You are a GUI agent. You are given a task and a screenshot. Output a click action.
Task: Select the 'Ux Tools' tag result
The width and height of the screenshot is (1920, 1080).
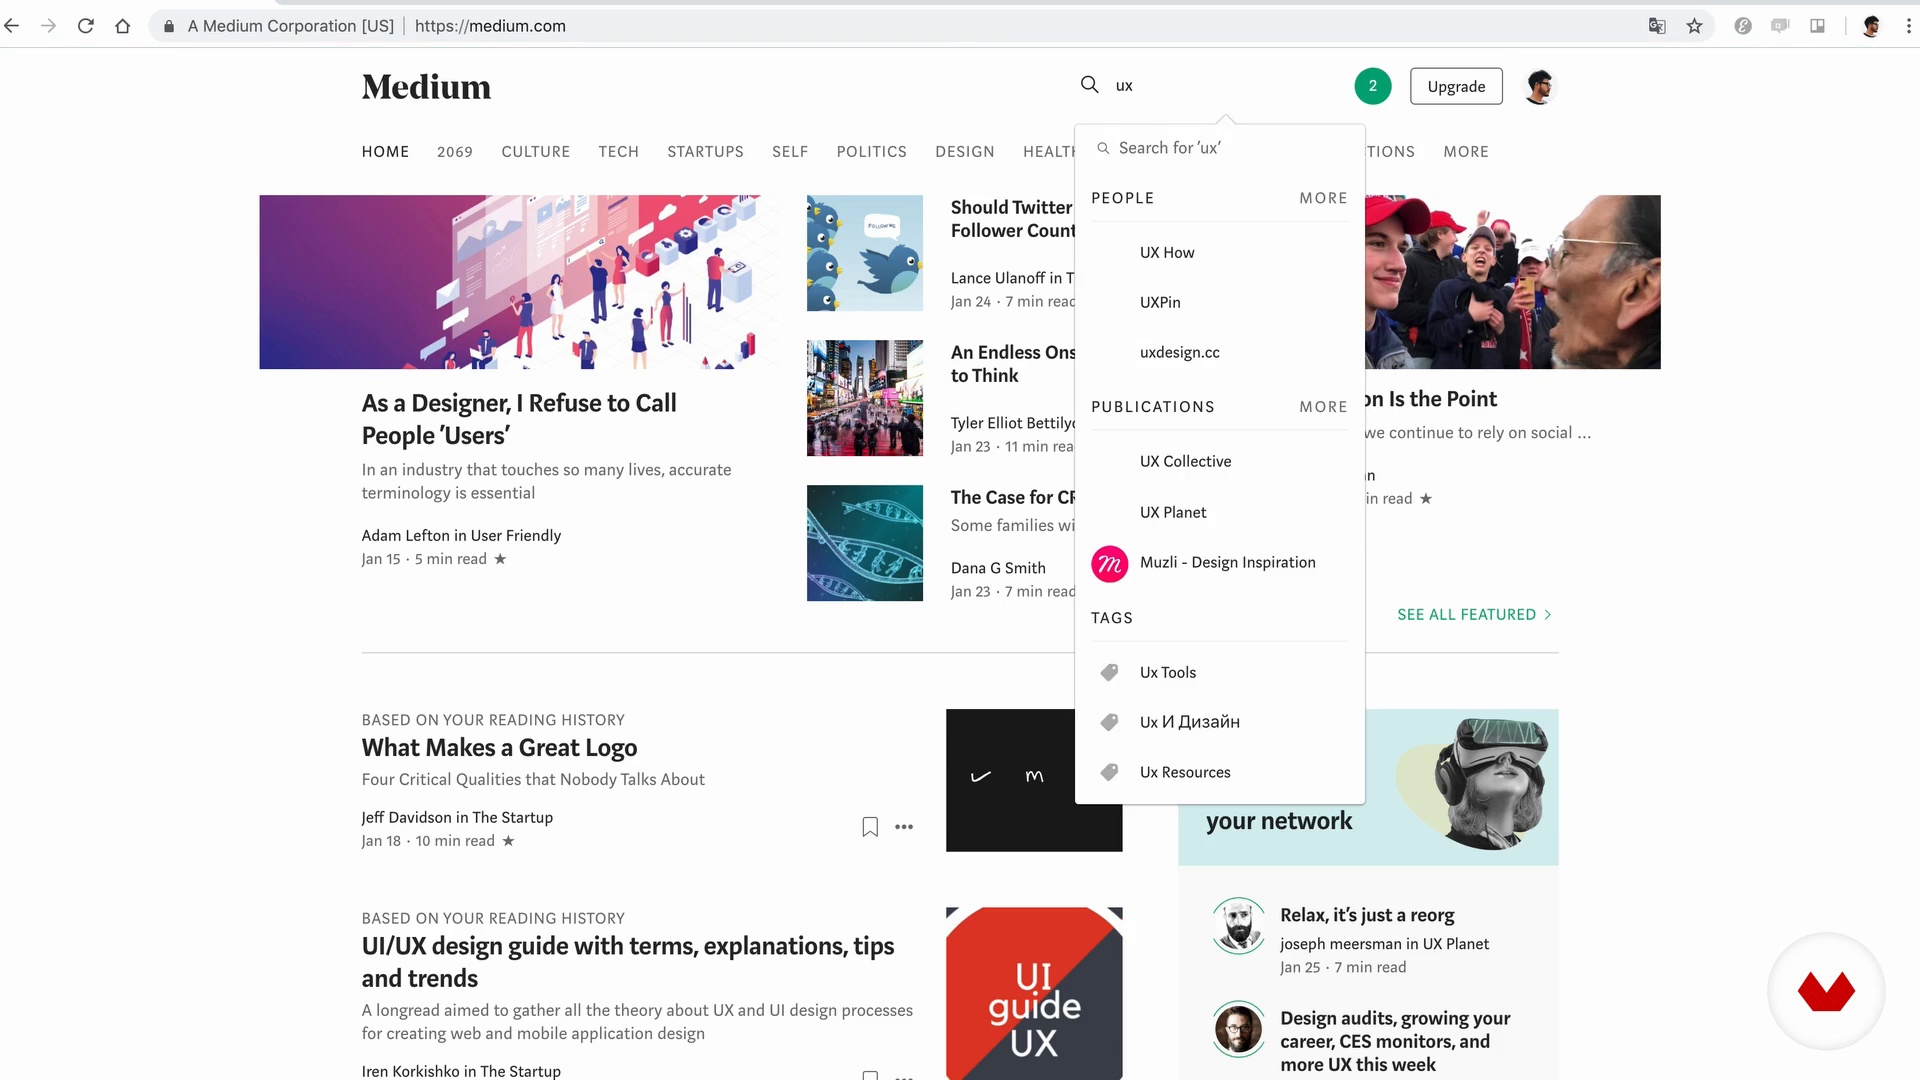1167,672
